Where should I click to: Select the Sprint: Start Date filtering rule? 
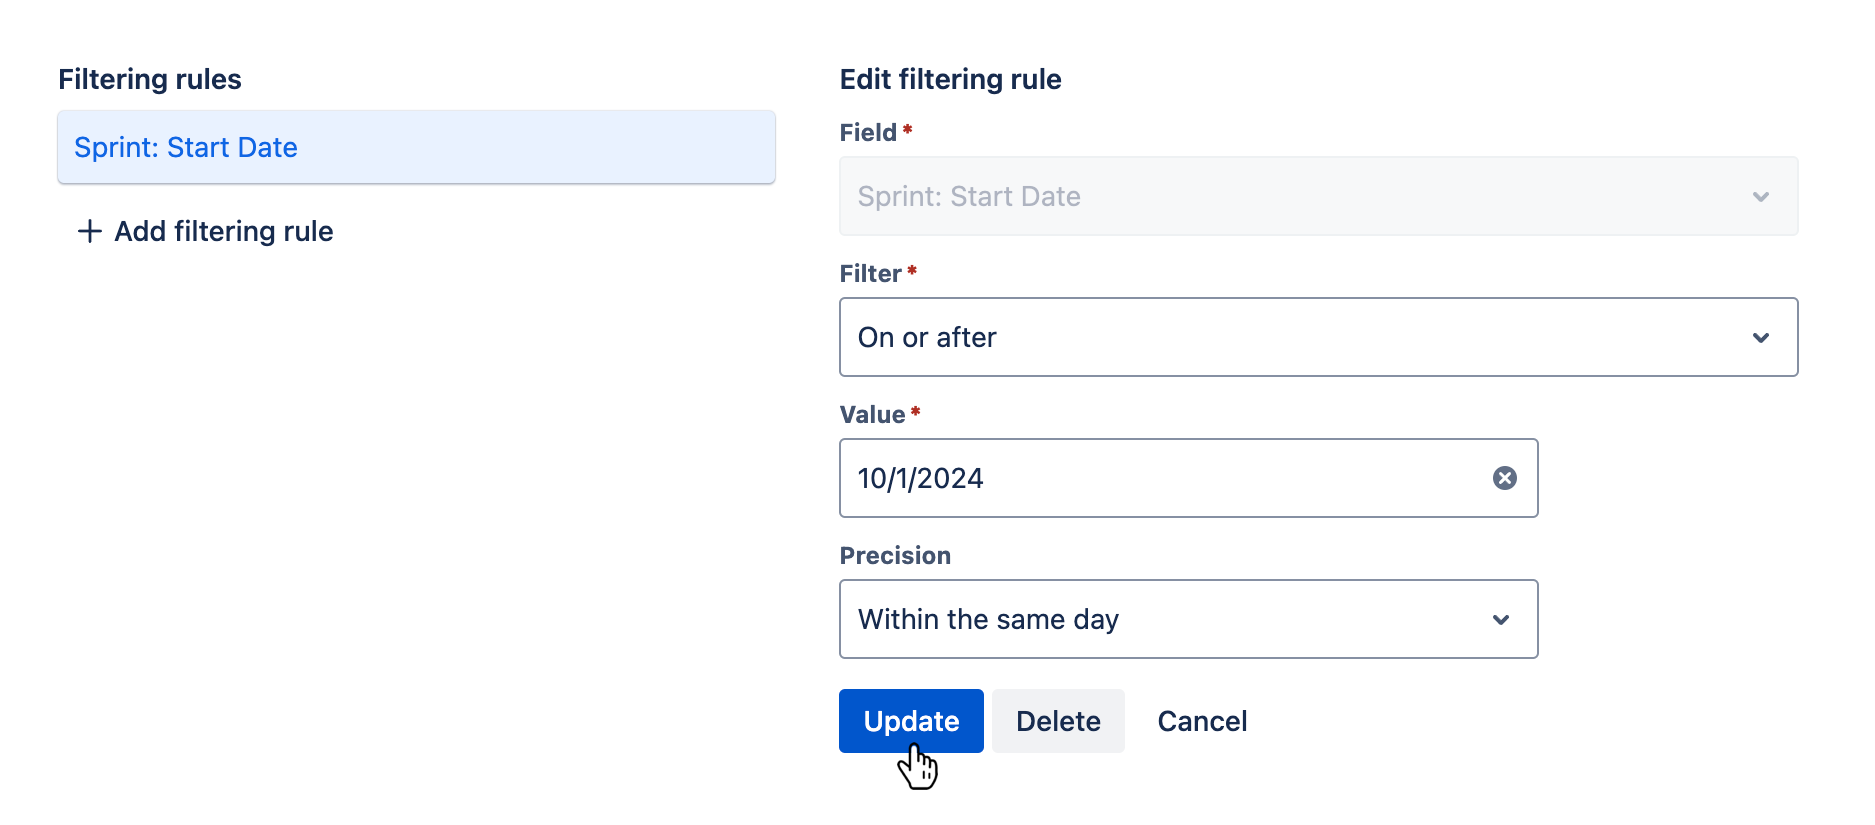pyautogui.click(x=416, y=147)
